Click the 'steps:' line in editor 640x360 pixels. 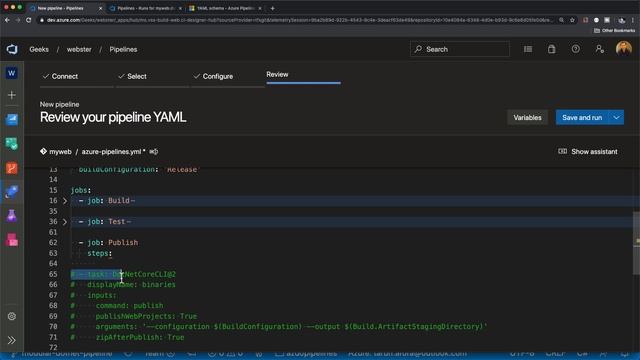(x=100, y=253)
